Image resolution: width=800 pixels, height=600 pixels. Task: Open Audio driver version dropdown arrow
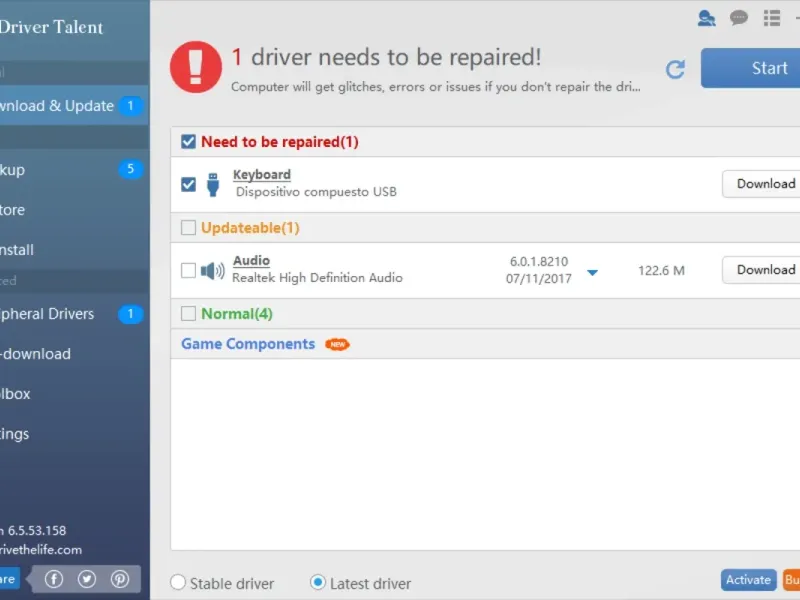click(592, 272)
